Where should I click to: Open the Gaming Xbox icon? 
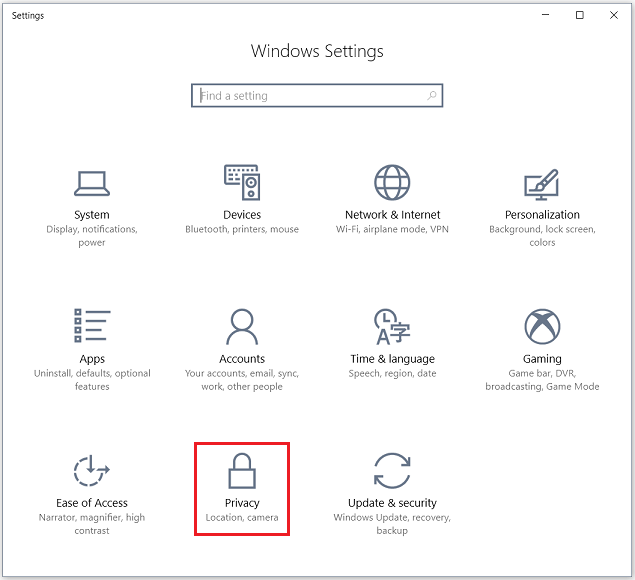pyautogui.click(x=542, y=326)
